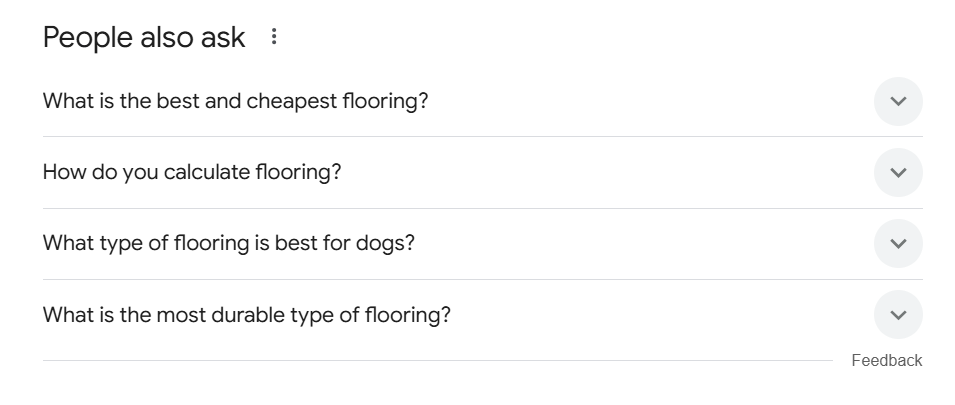Expand "What is the best and cheapest flooring?"

click(235, 101)
